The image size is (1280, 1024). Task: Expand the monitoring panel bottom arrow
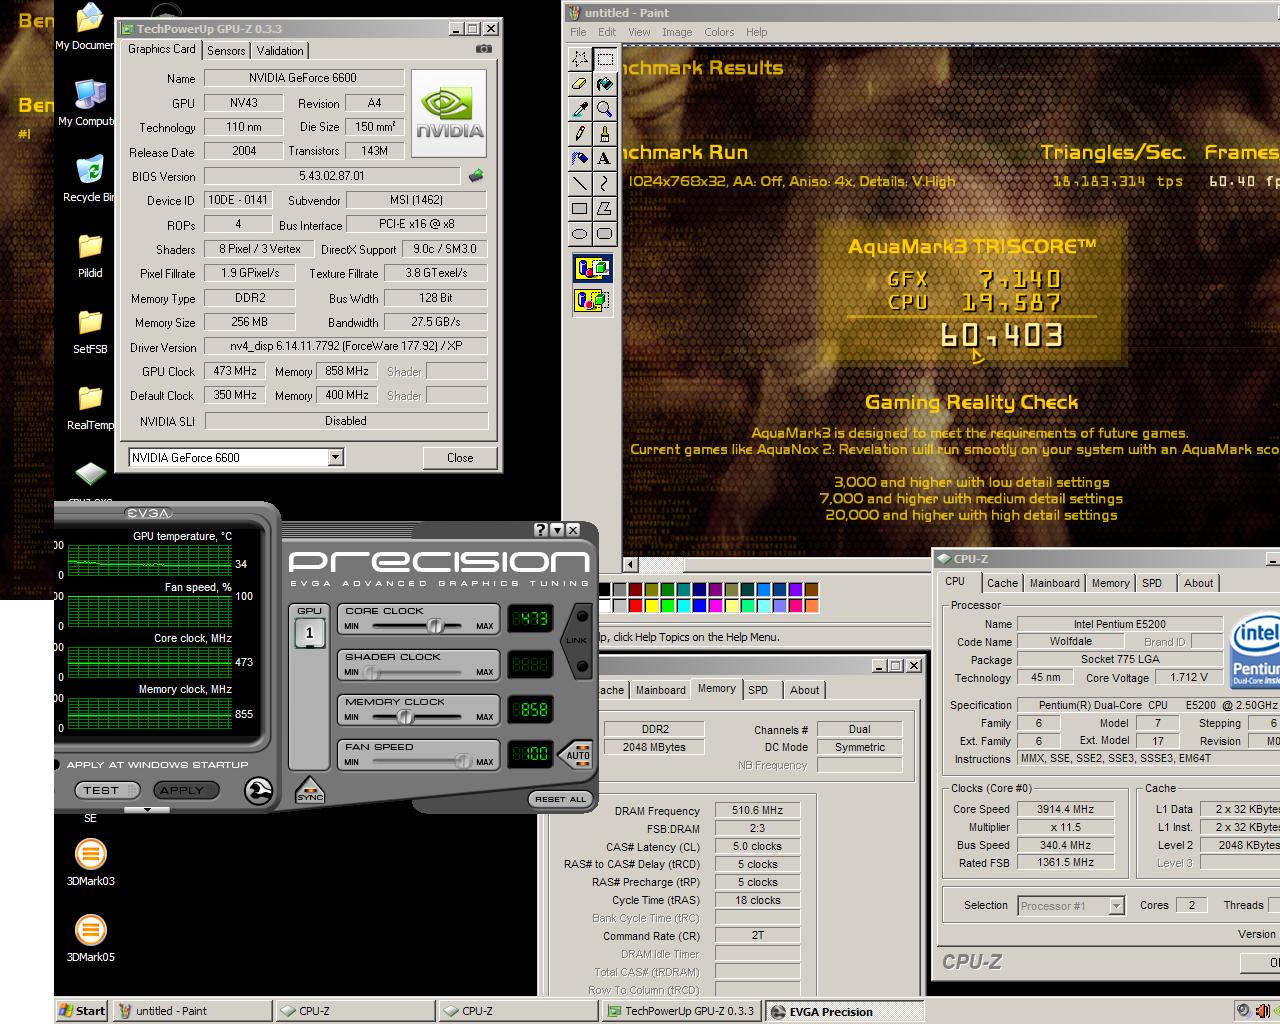click(147, 809)
